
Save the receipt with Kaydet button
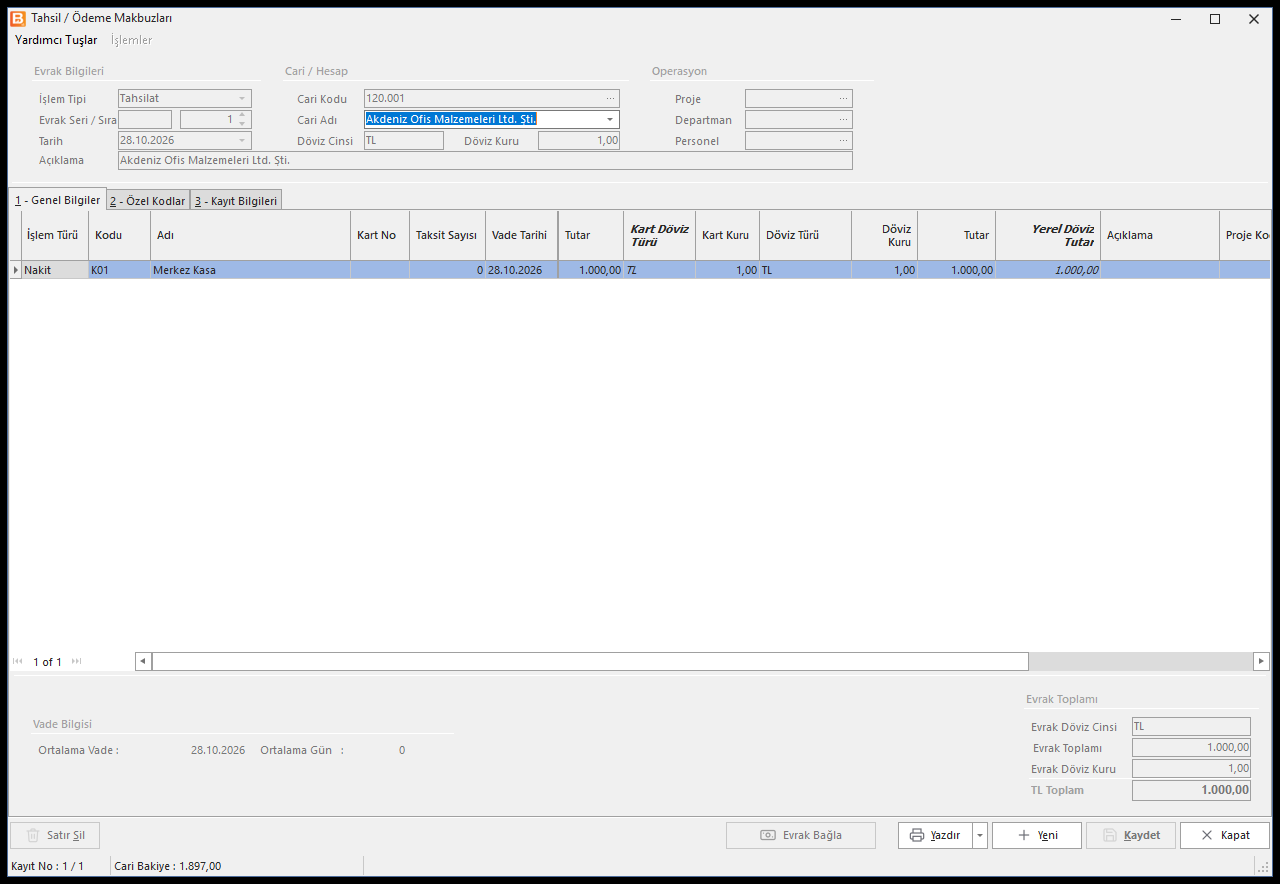pyautogui.click(x=1131, y=835)
